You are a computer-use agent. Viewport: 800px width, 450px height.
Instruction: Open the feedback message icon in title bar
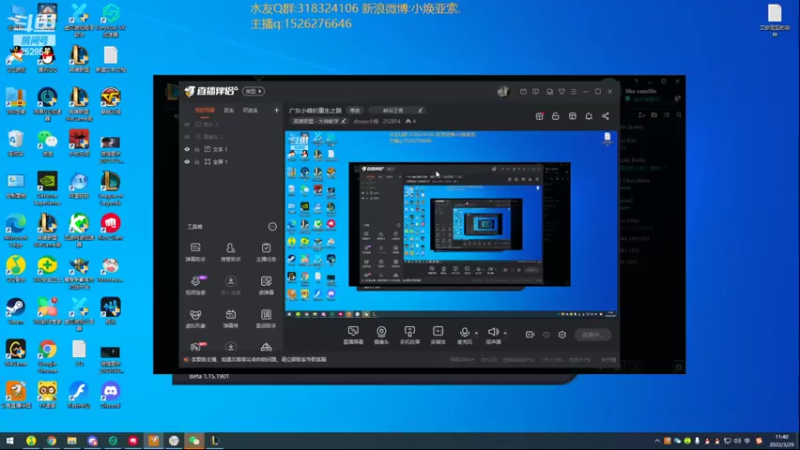click(x=536, y=92)
